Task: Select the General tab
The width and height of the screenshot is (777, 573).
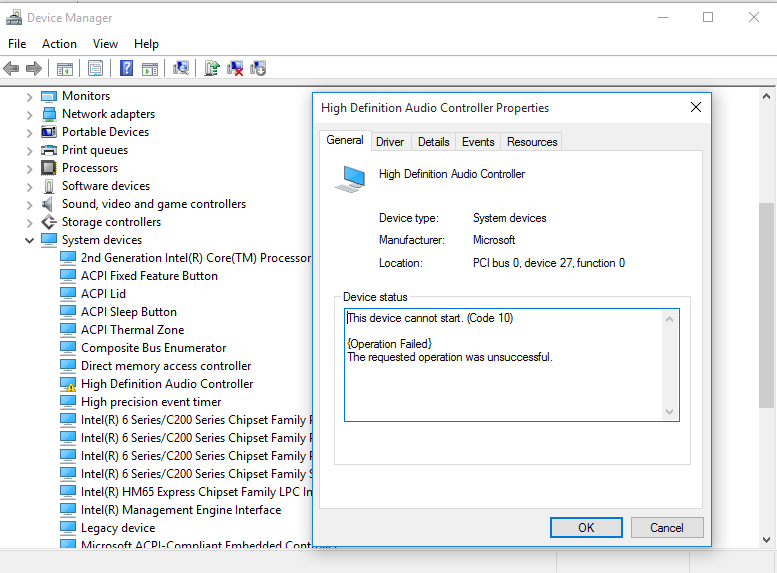Action: pos(345,140)
